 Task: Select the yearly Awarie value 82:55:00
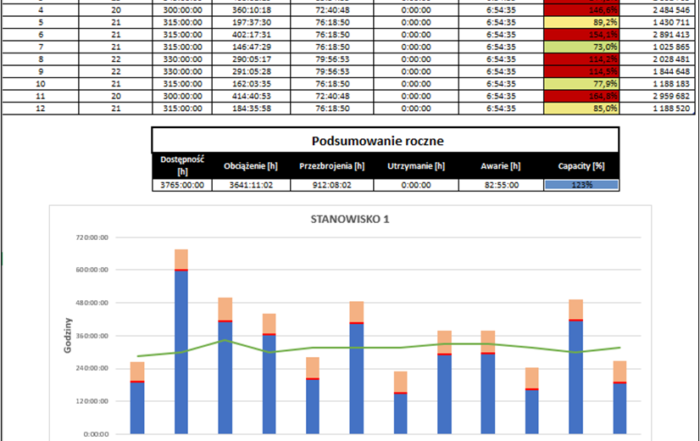[x=503, y=185]
